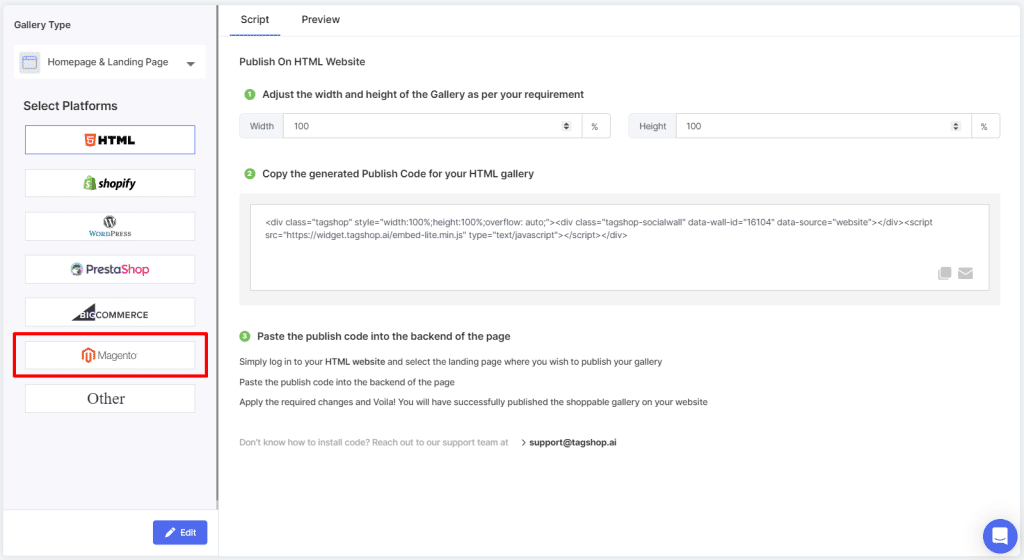Select the WordPress platform

click(110, 226)
